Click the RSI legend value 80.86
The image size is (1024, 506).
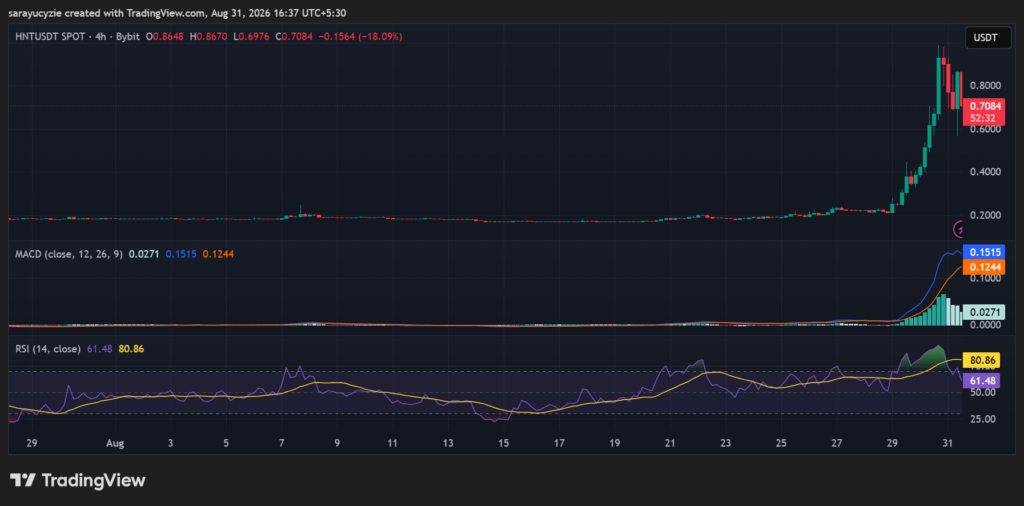point(131,349)
